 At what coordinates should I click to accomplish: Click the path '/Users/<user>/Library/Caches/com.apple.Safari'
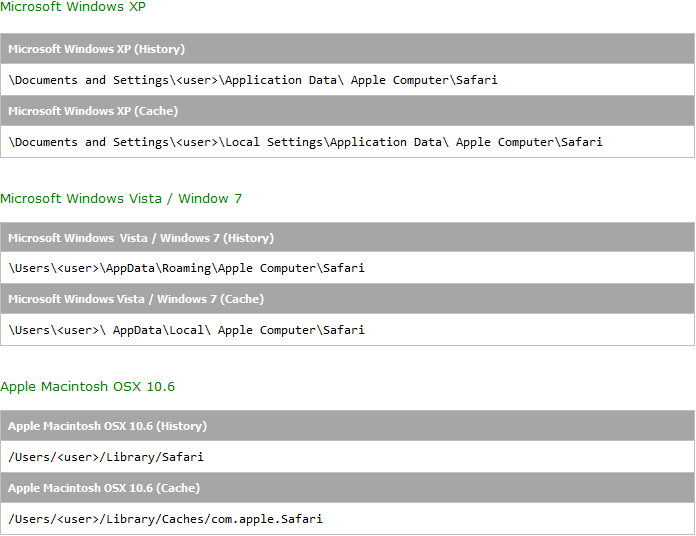(x=166, y=519)
